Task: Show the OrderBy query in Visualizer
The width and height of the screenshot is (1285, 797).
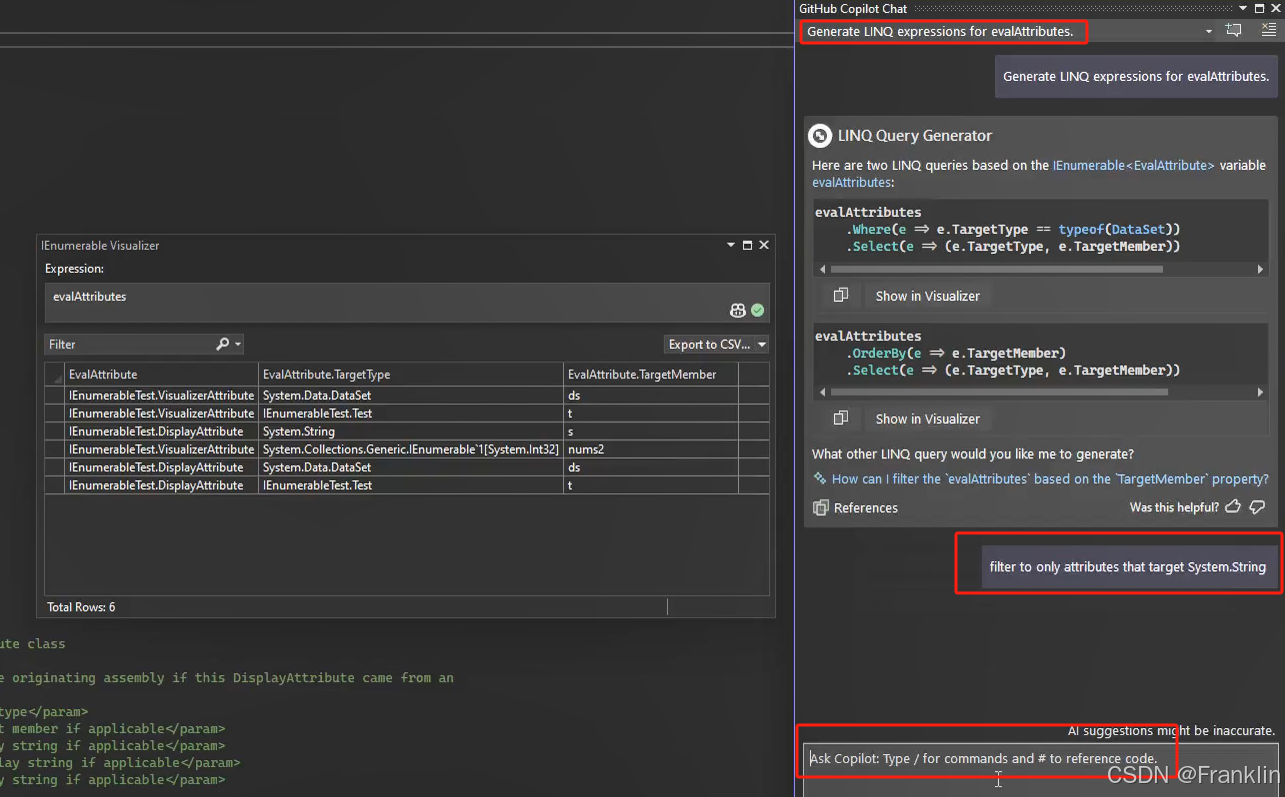Action: click(x=927, y=419)
